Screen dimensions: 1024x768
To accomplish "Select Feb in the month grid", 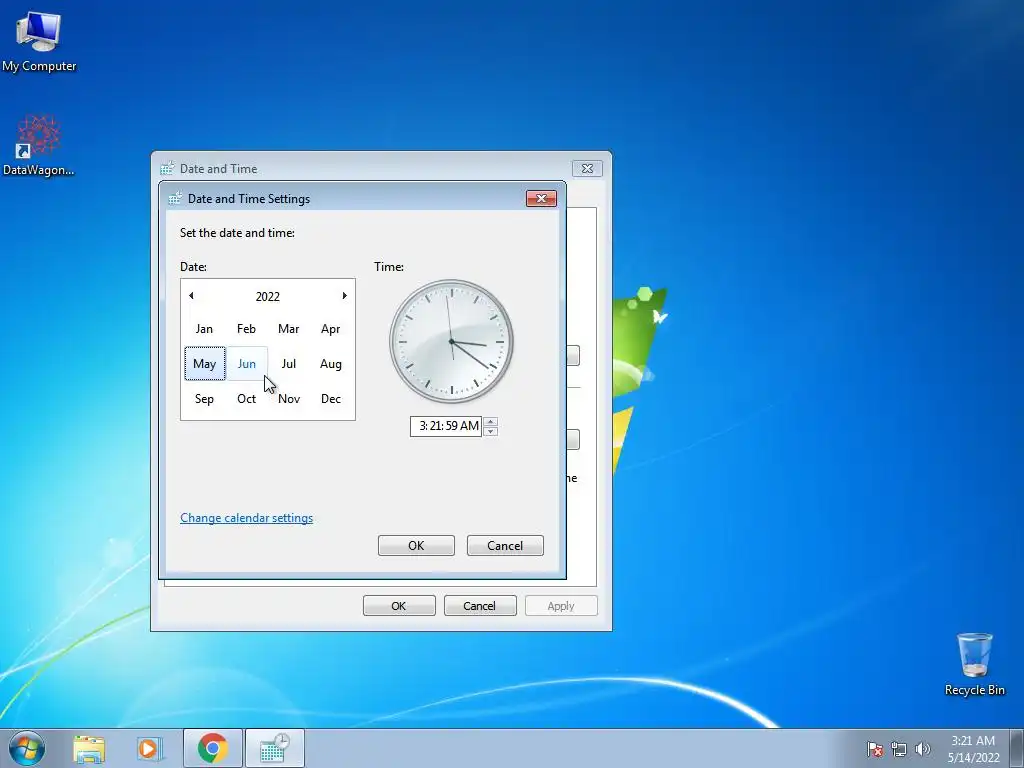I will coord(246,328).
